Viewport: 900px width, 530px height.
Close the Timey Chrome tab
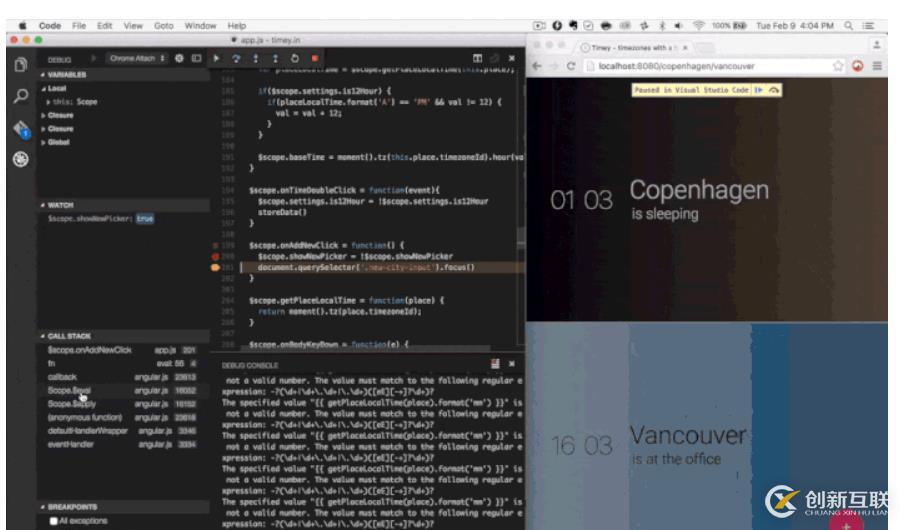point(685,48)
